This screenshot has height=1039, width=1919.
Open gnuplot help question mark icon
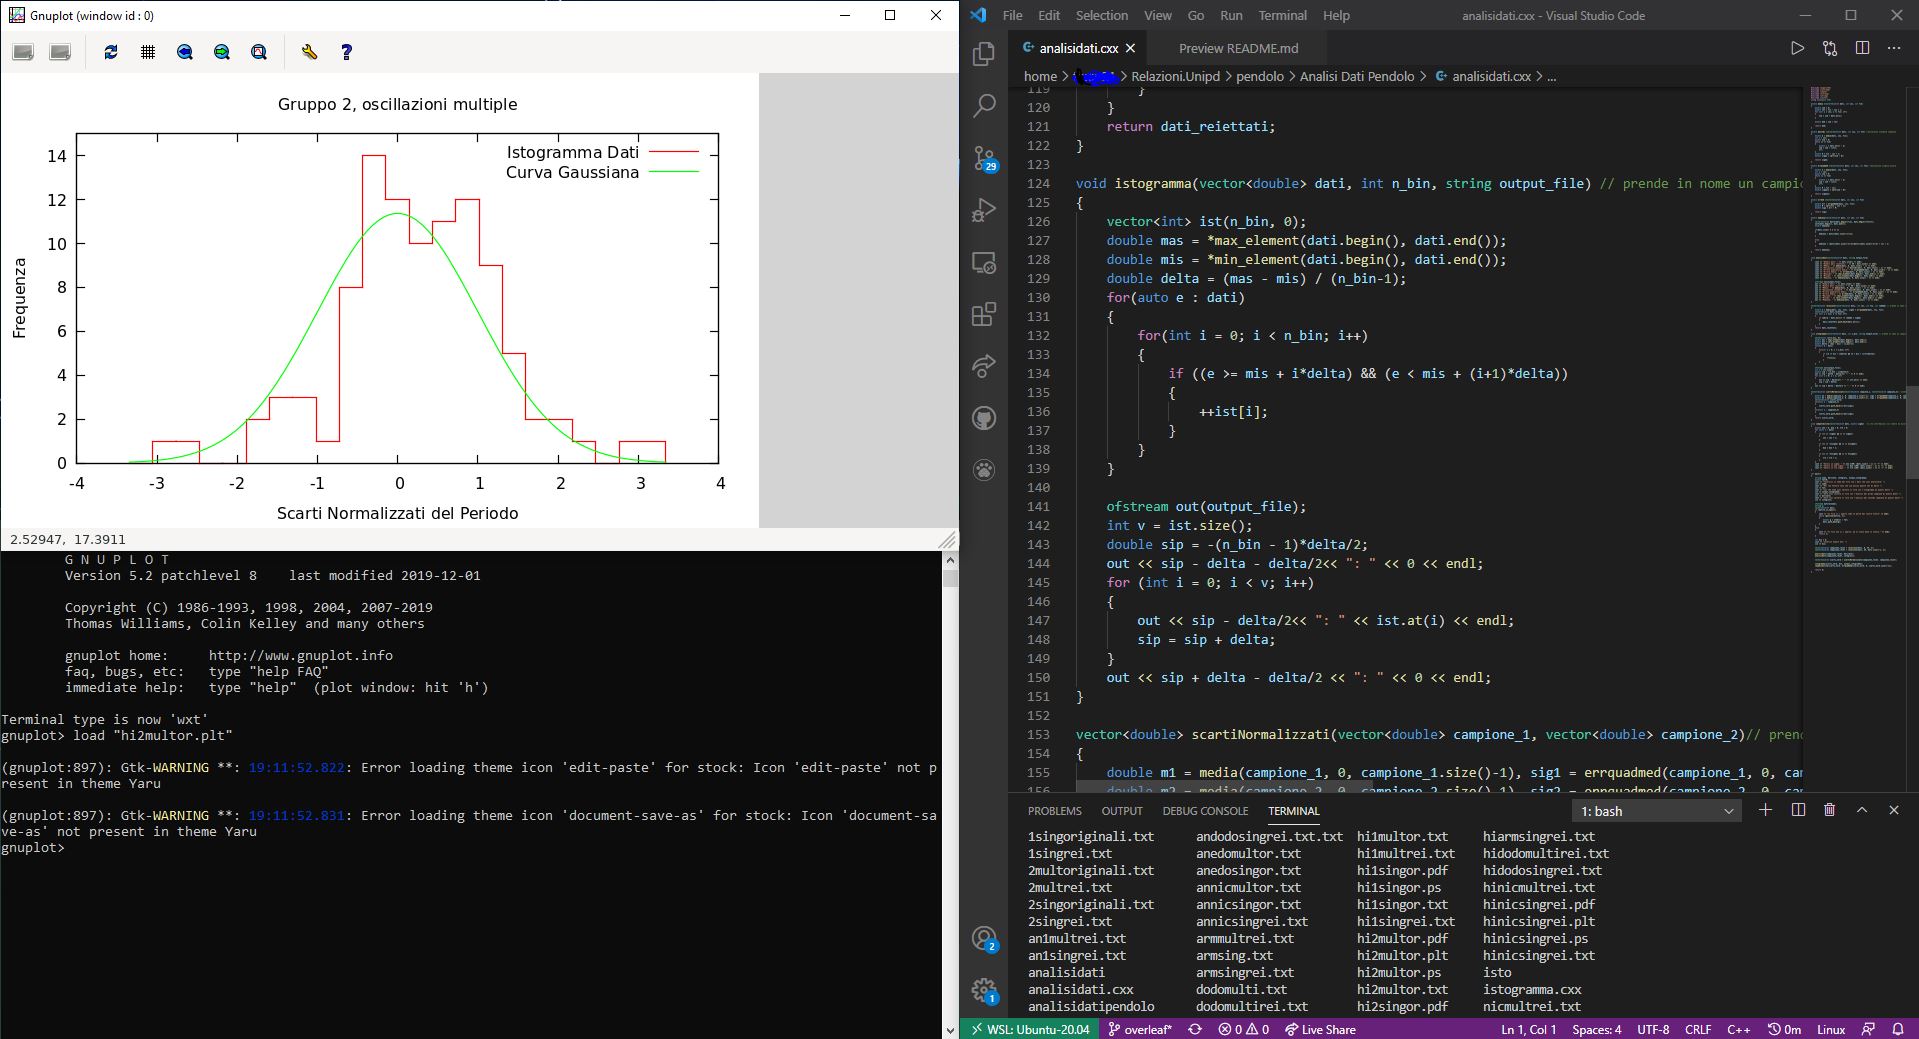[x=346, y=52]
